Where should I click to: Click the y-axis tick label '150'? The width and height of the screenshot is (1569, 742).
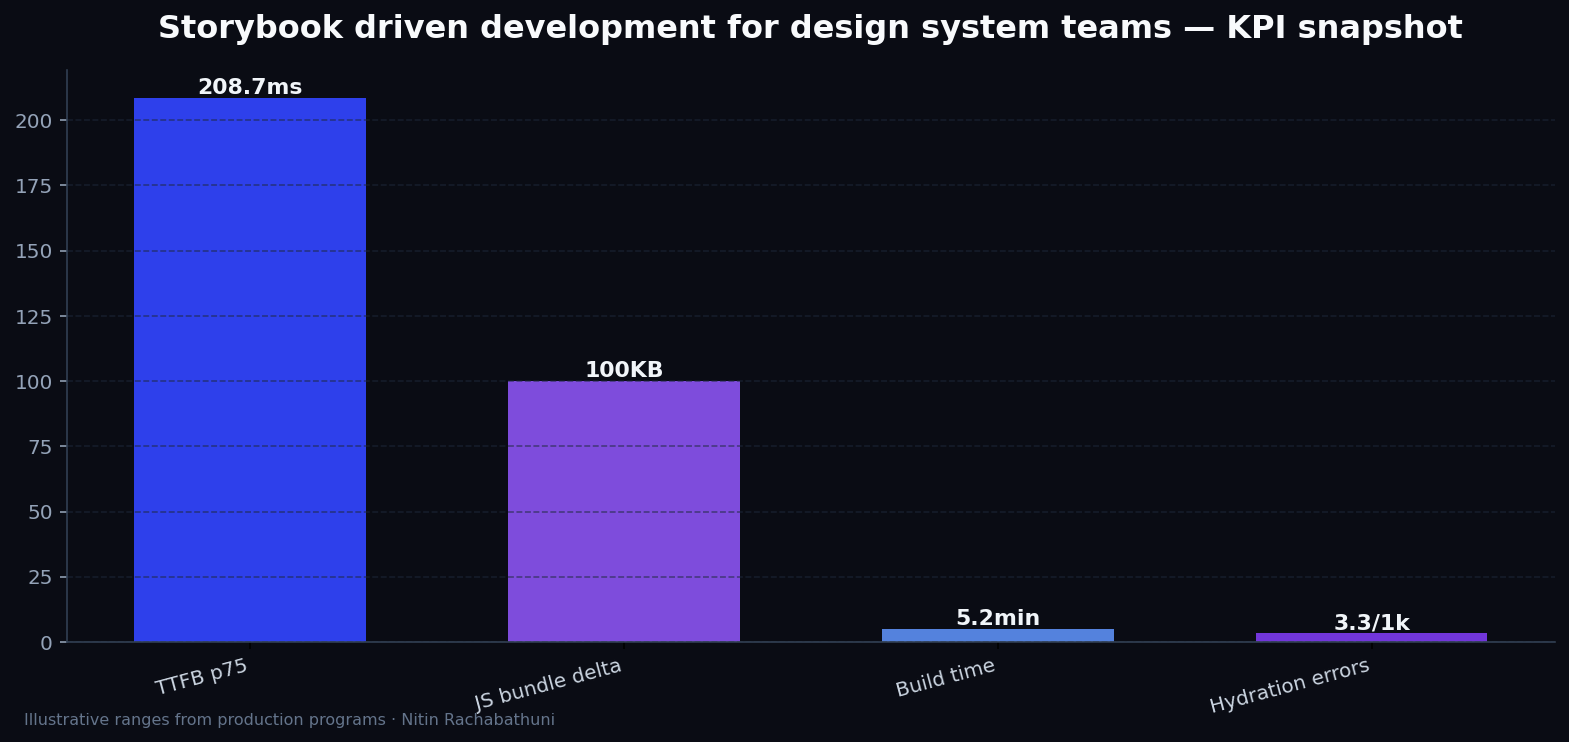[x=34, y=251]
